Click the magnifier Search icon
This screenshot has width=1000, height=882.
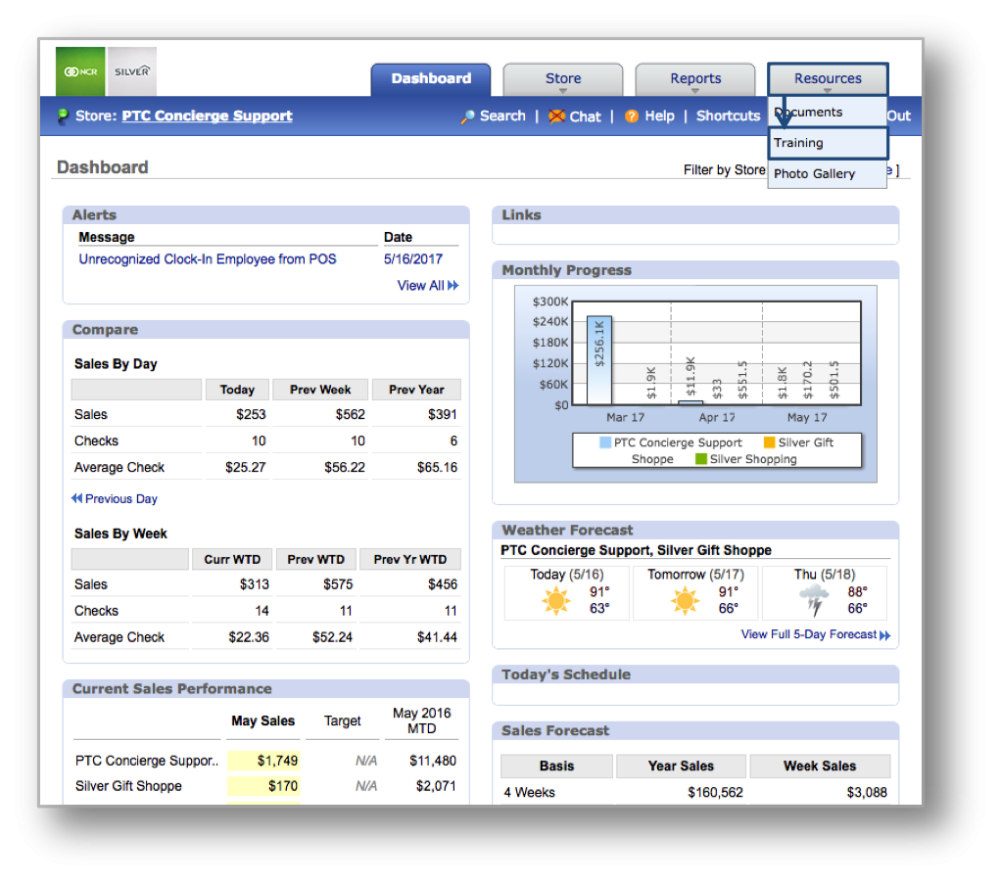point(467,116)
